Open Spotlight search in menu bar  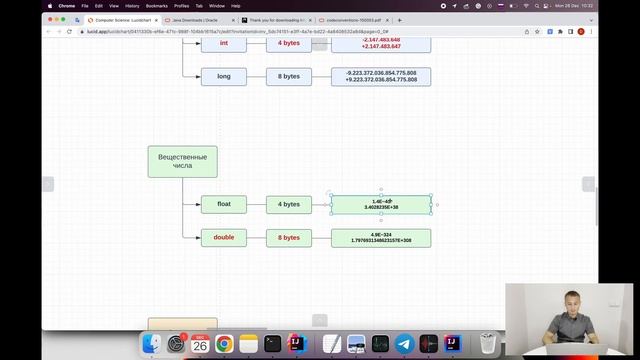[x=537, y=6]
